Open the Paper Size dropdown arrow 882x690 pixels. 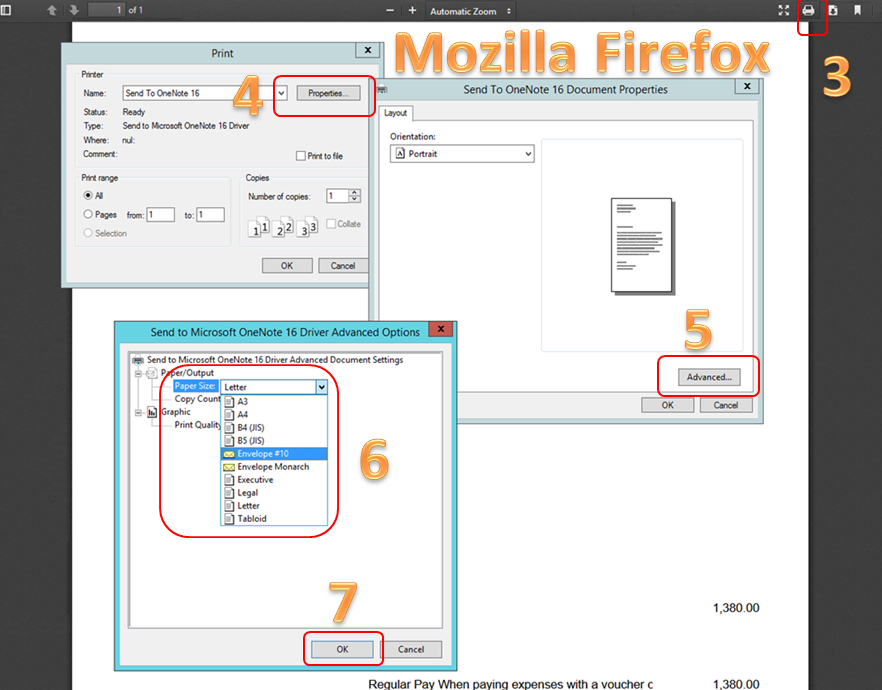pyautogui.click(x=321, y=387)
